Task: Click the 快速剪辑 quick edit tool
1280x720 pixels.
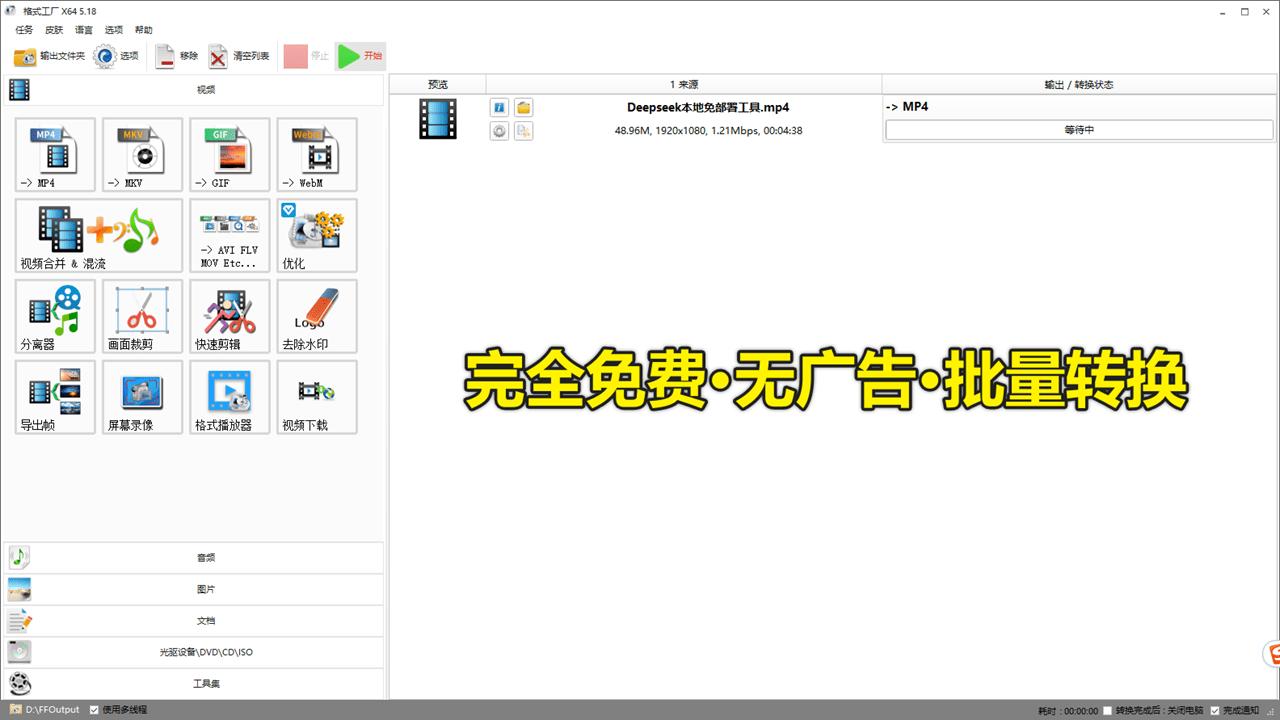Action: [229, 316]
